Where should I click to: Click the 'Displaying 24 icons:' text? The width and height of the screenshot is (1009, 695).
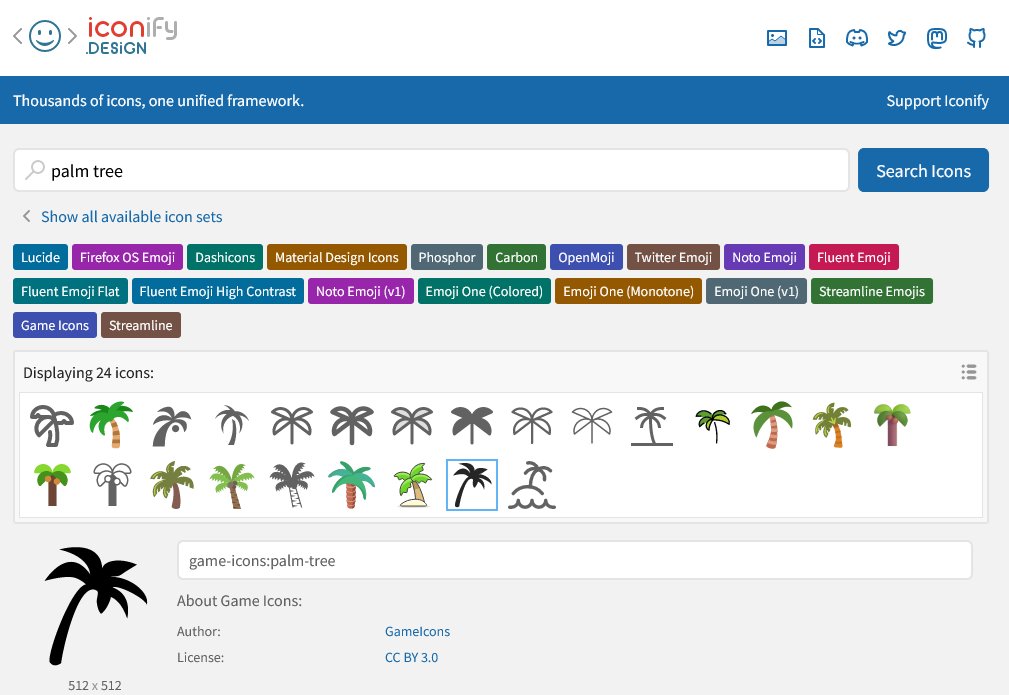88,373
